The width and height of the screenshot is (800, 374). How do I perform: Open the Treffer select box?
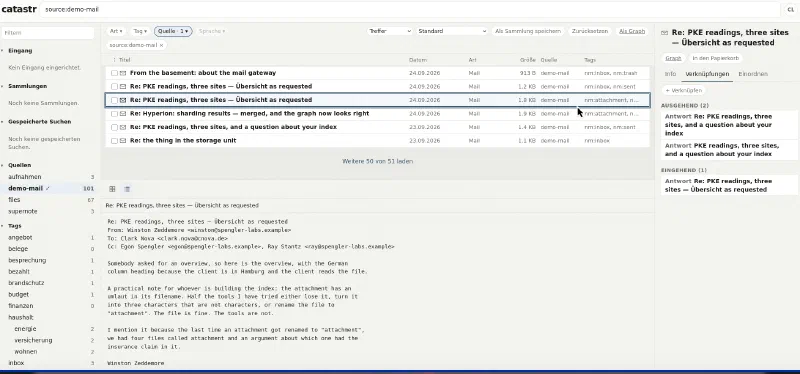(389, 31)
